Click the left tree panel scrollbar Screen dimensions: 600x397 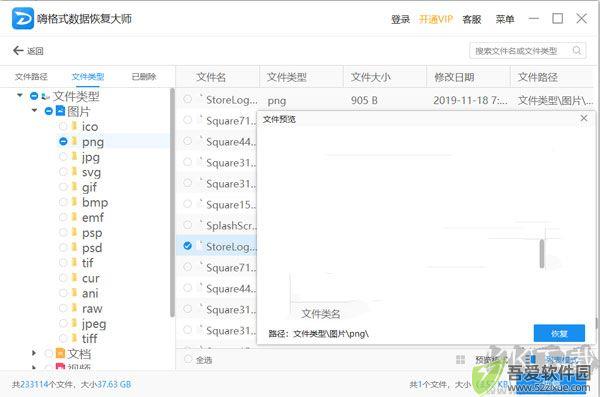pyautogui.click(x=172, y=202)
